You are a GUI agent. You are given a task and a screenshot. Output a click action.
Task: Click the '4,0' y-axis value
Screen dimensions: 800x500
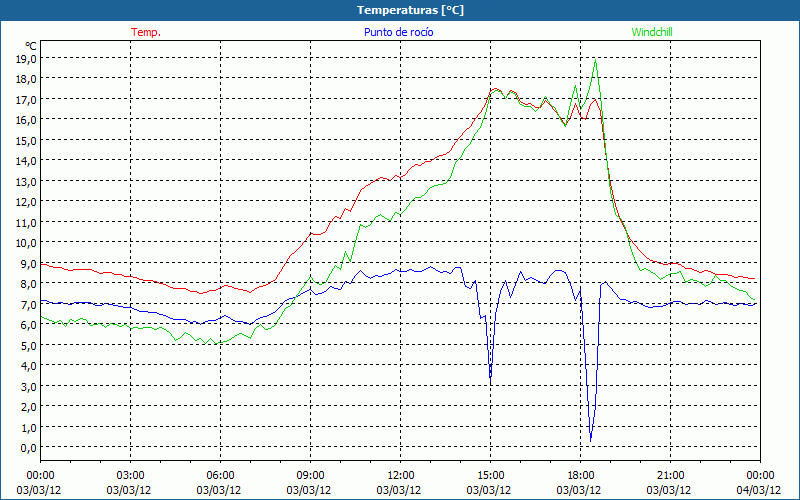click(28, 366)
